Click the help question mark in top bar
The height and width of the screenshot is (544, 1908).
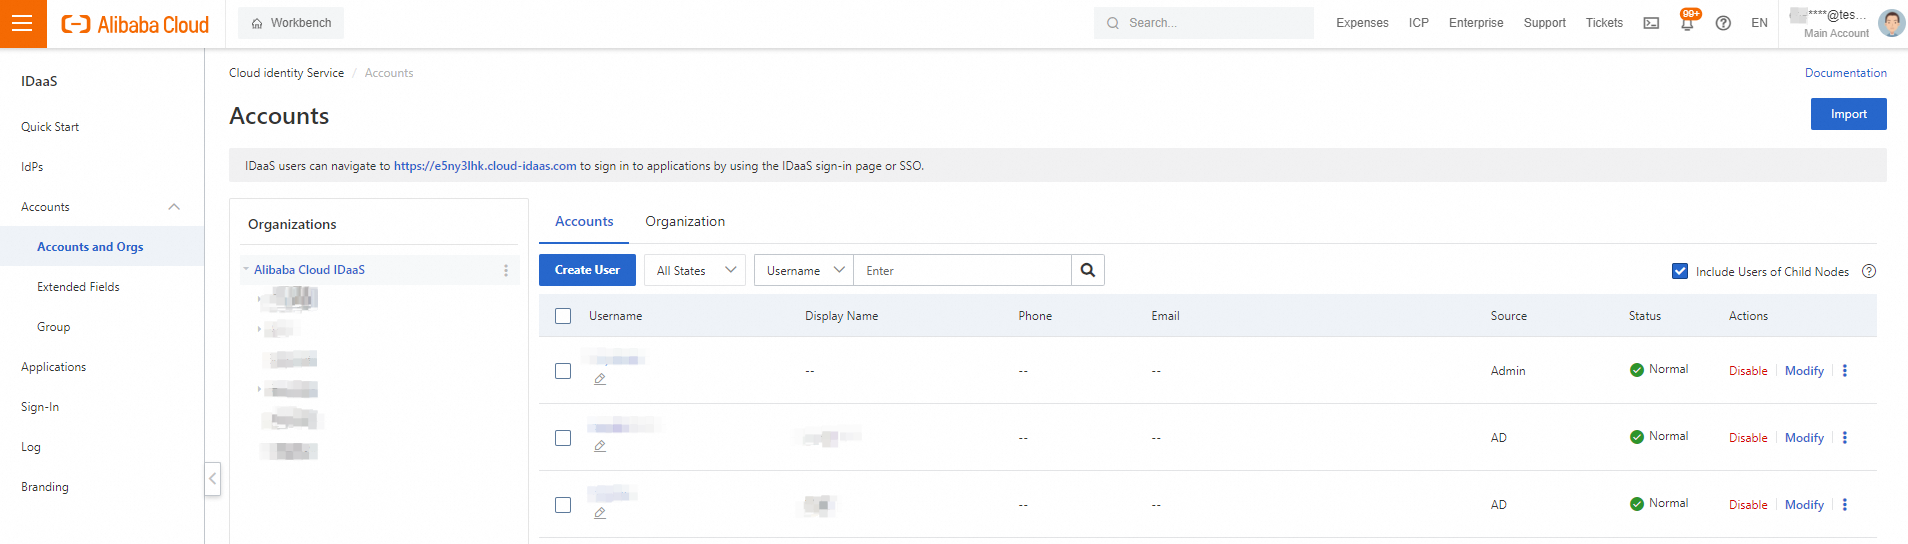click(1723, 23)
